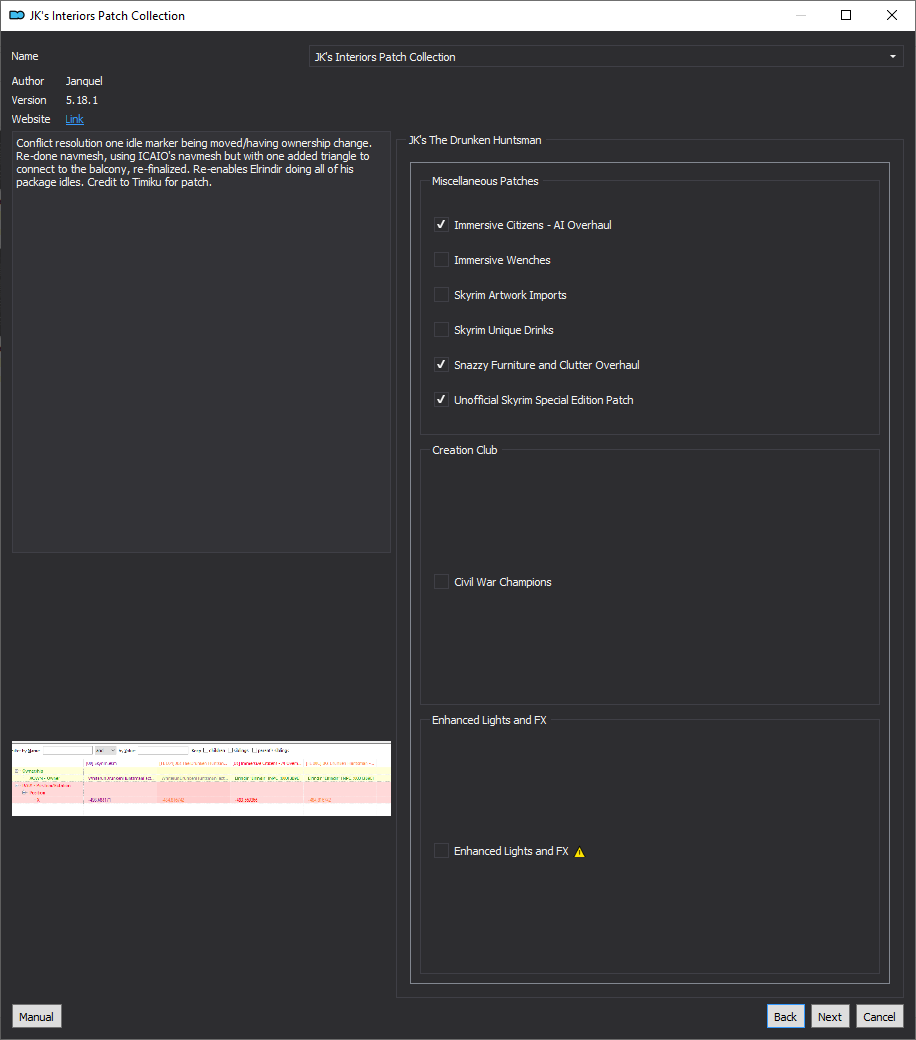This screenshot has height=1040, width=916.
Task: Click the Enhanced Lights and FX group heading
Action: (x=489, y=720)
